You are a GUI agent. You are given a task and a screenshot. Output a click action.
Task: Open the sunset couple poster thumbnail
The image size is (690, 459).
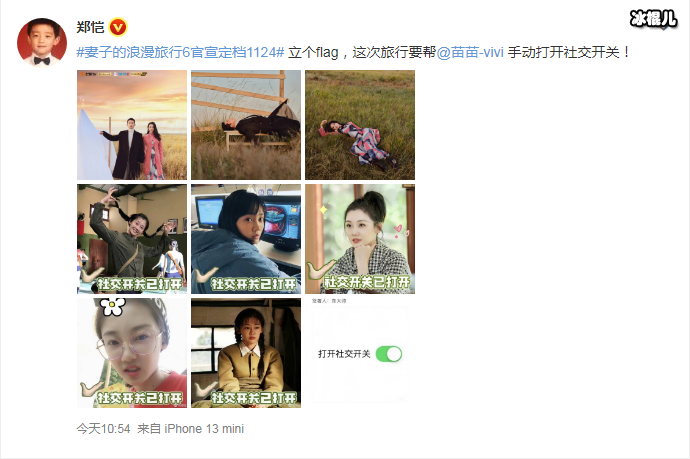click(x=132, y=125)
